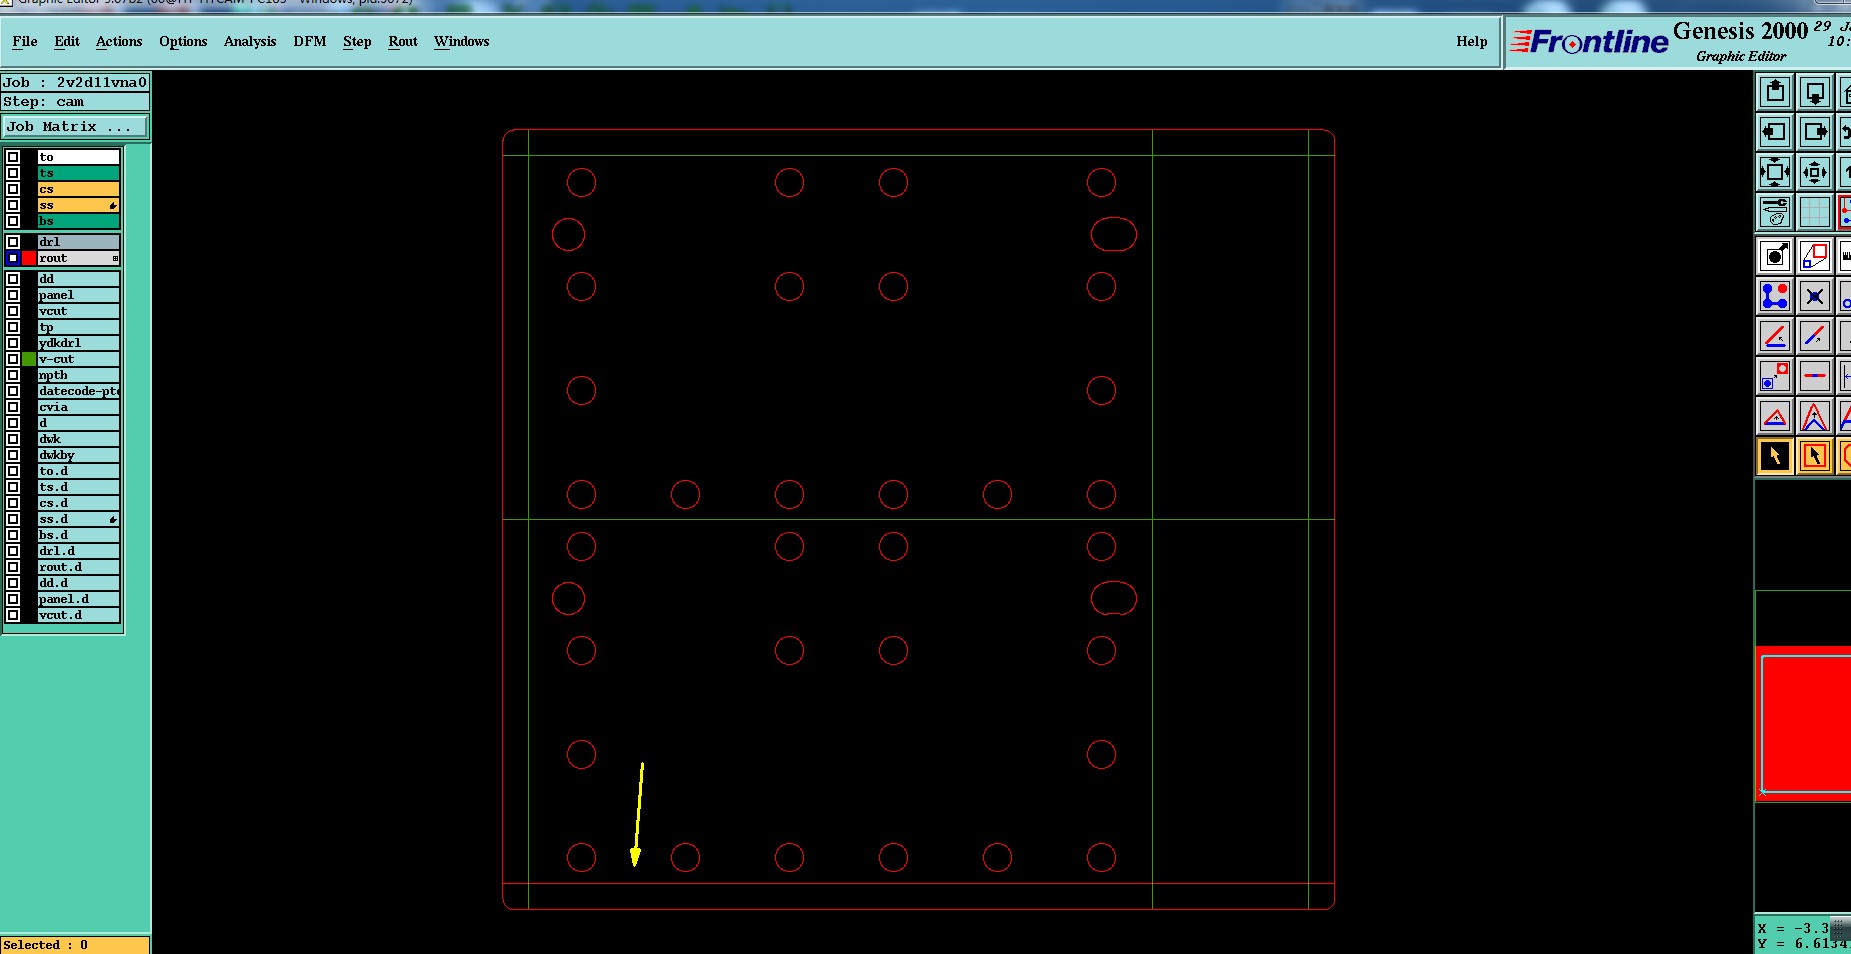
Task: Select the 'dwk' layer name
Action: point(79,439)
